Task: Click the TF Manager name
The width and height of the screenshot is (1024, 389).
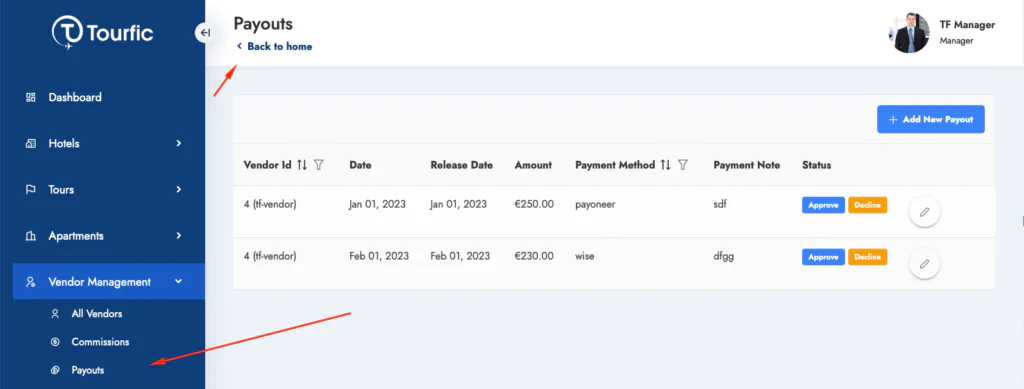Action: [x=967, y=25]
